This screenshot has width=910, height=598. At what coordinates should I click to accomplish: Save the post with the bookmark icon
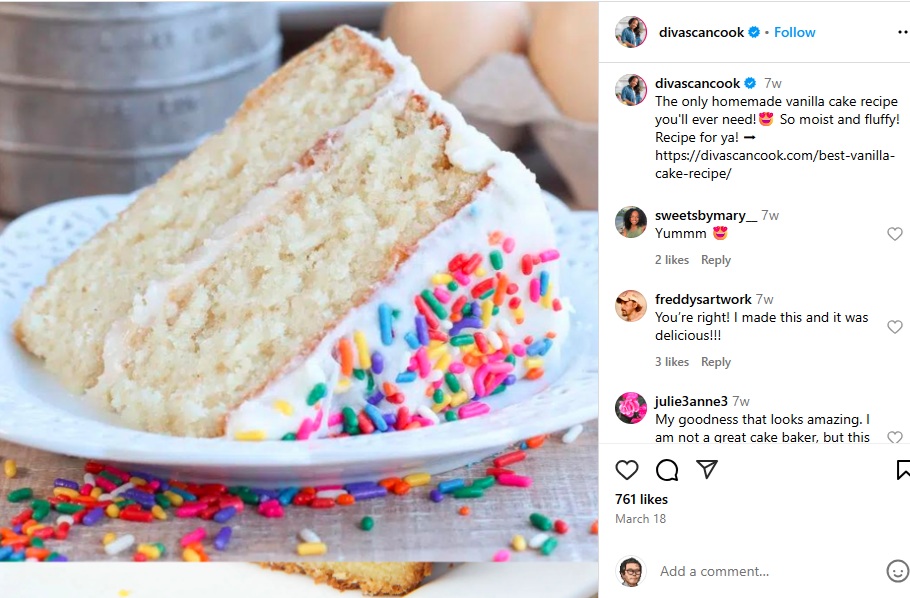[904, 470]
